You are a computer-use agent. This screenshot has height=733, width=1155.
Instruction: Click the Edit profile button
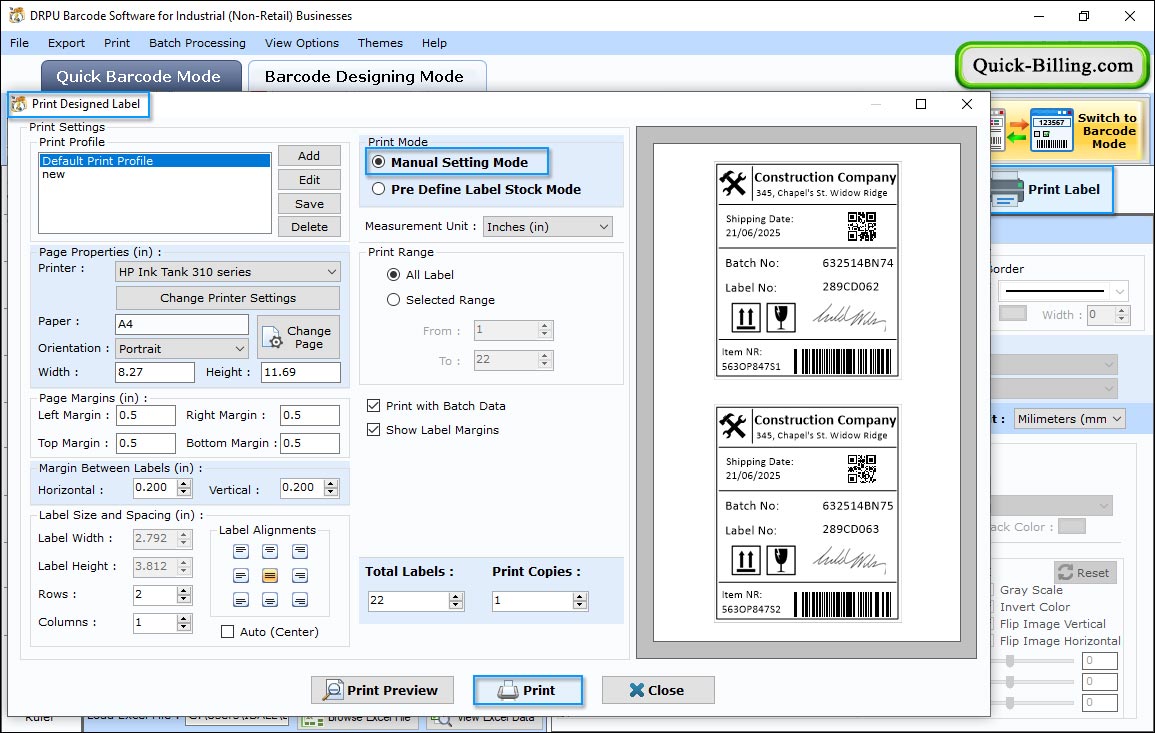(309, 180)
